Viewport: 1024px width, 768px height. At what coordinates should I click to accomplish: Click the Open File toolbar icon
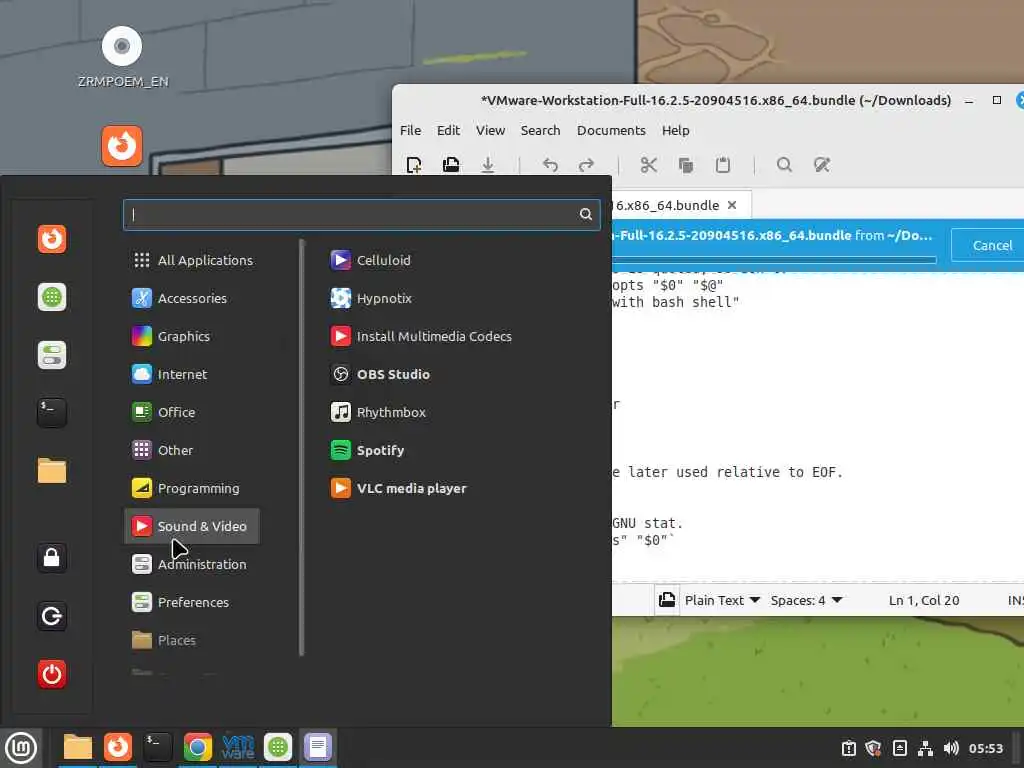click(x=451, y=165)
